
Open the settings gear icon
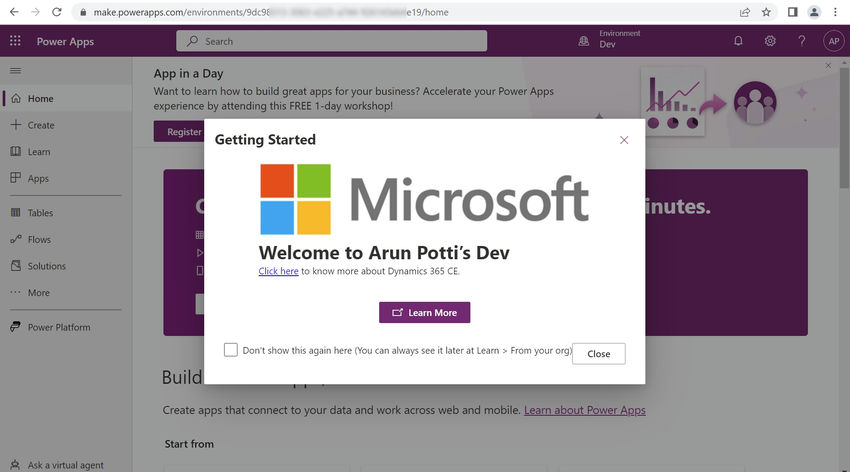tap(770, 41)
